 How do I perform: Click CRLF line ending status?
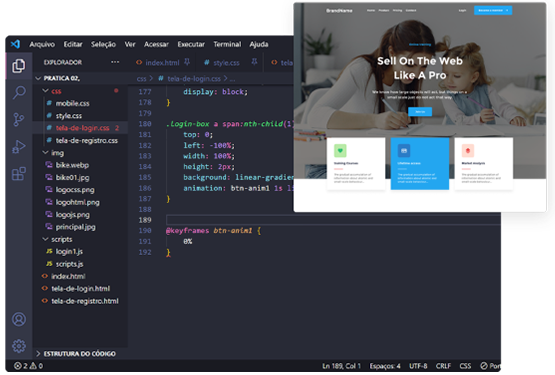click(443, 366)
